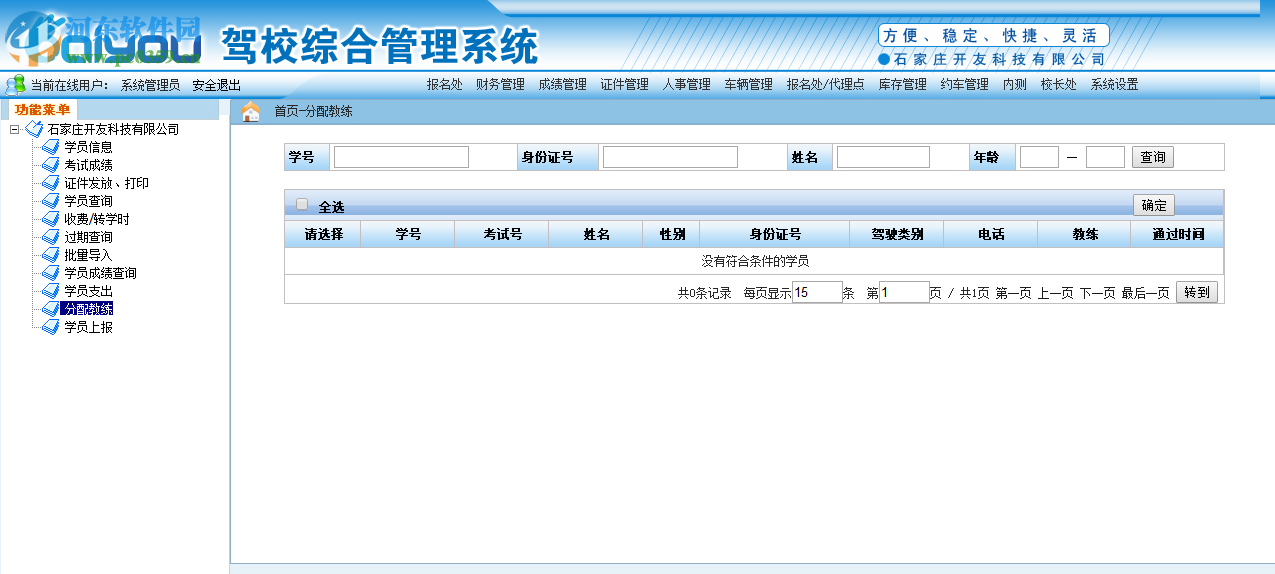Click the 每页显示 records-per-page field
Image resolution: width=1275 pixels, height=574 pixels.
(x=817, y=292)
